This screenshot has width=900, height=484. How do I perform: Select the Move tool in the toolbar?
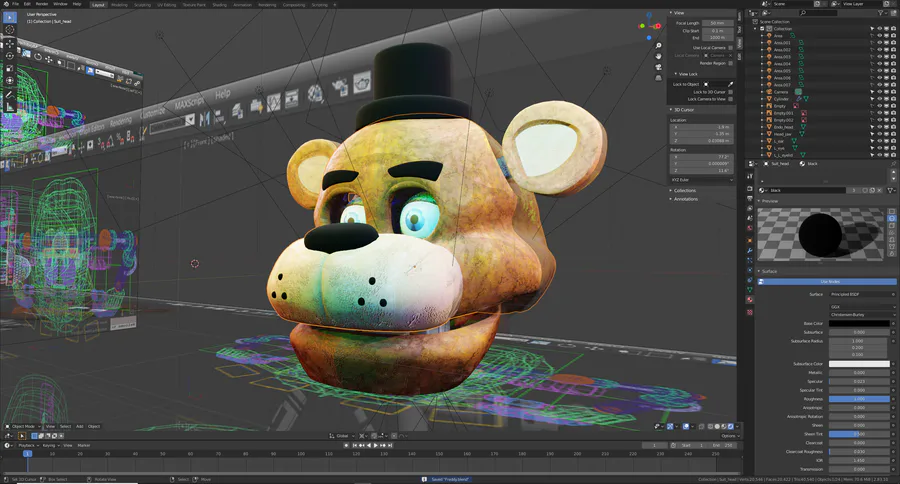tap(10, 44)
